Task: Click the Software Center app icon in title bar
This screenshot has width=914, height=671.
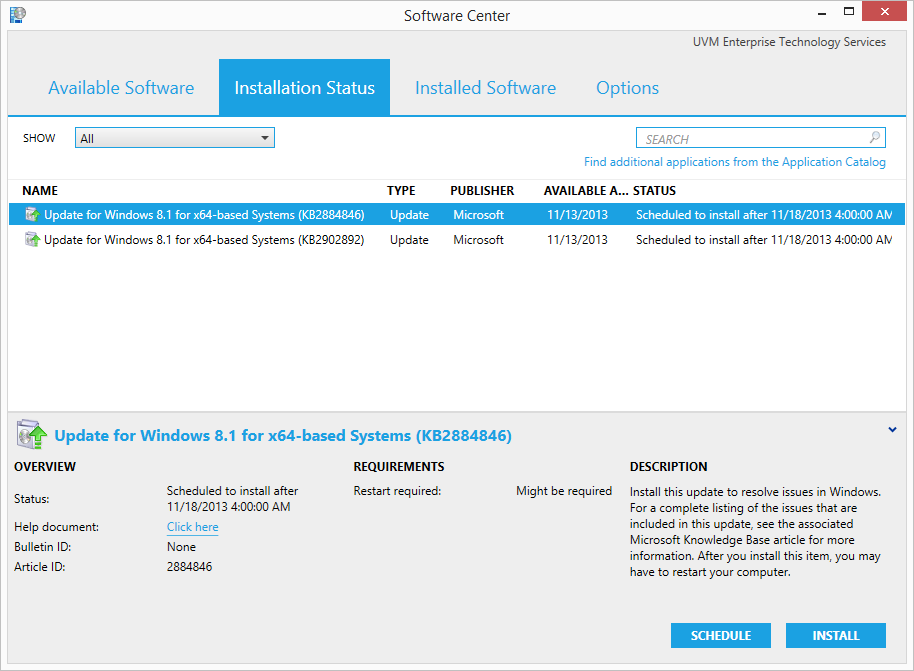Action: [x=17, y=15]
